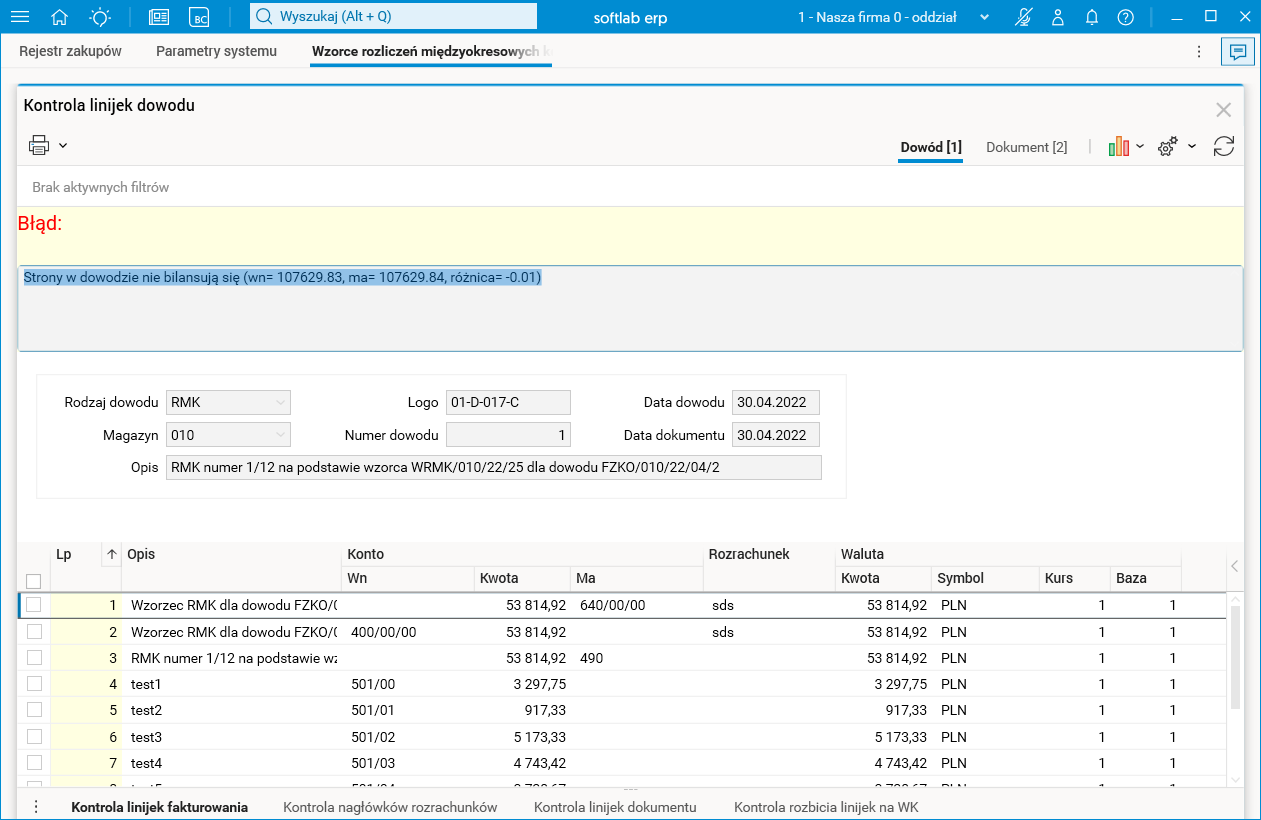Refresh the document line control view
The image size is (1261, 820).
click(x=1223, y=147)
